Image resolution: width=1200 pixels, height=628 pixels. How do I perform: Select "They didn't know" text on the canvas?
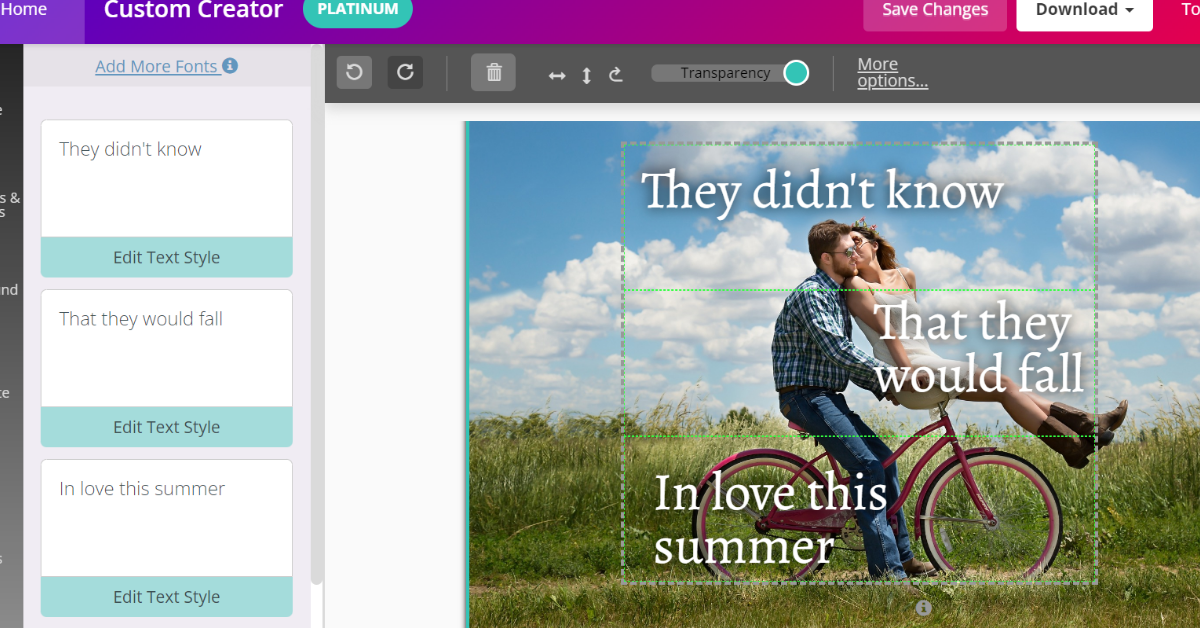pos(821,192)
